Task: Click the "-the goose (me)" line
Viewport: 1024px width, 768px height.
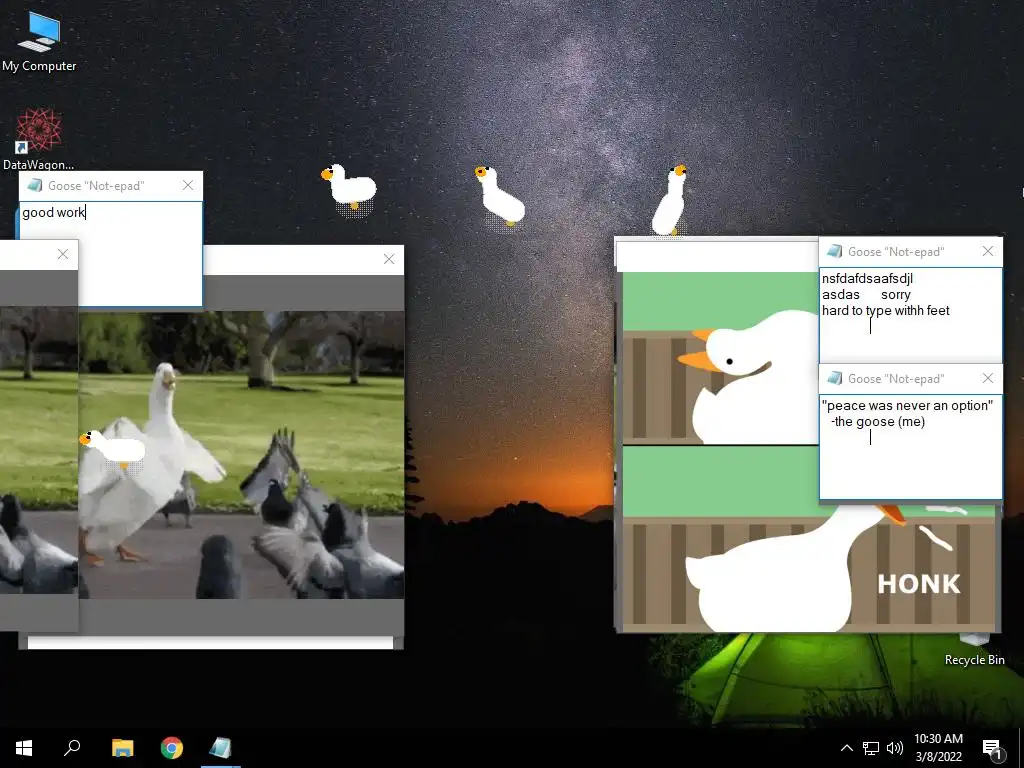Action: (x=878, y=422)
